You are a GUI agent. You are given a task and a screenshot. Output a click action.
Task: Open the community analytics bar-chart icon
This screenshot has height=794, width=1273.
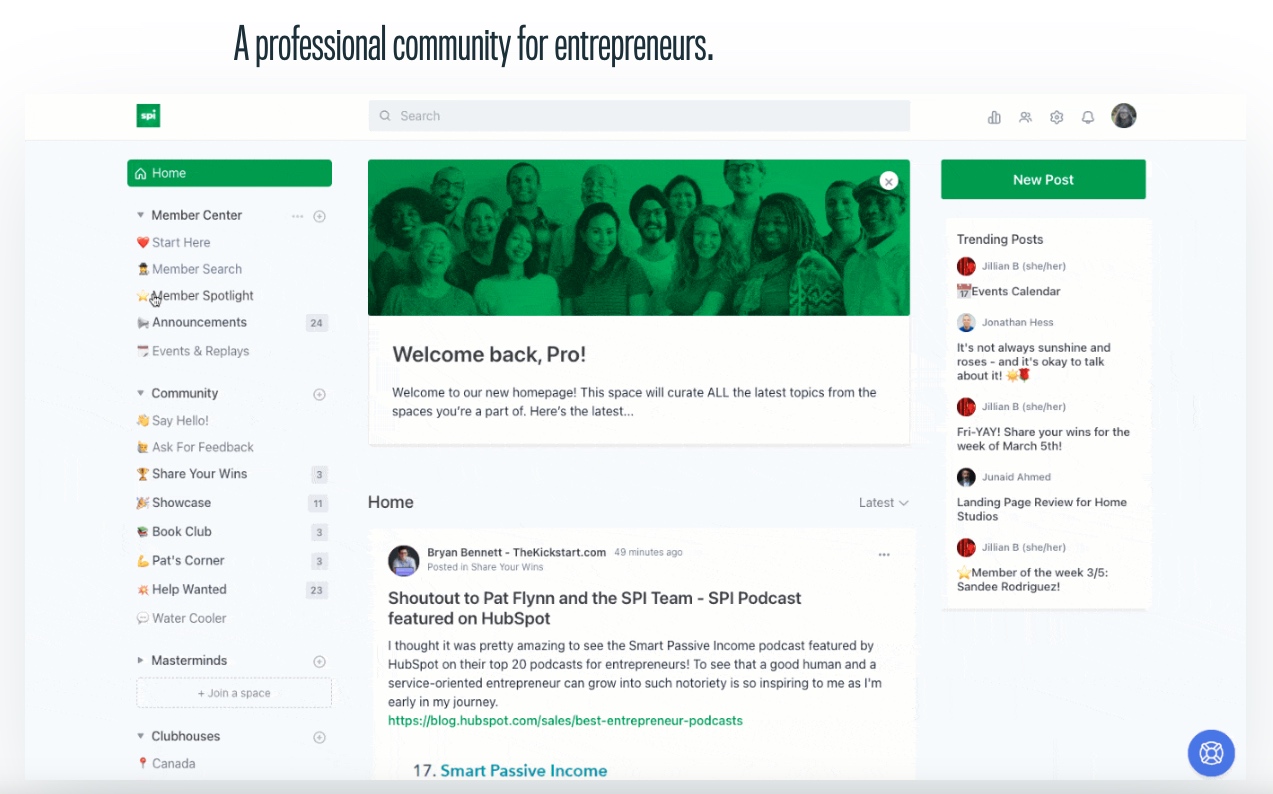click(x=994, y=116)
